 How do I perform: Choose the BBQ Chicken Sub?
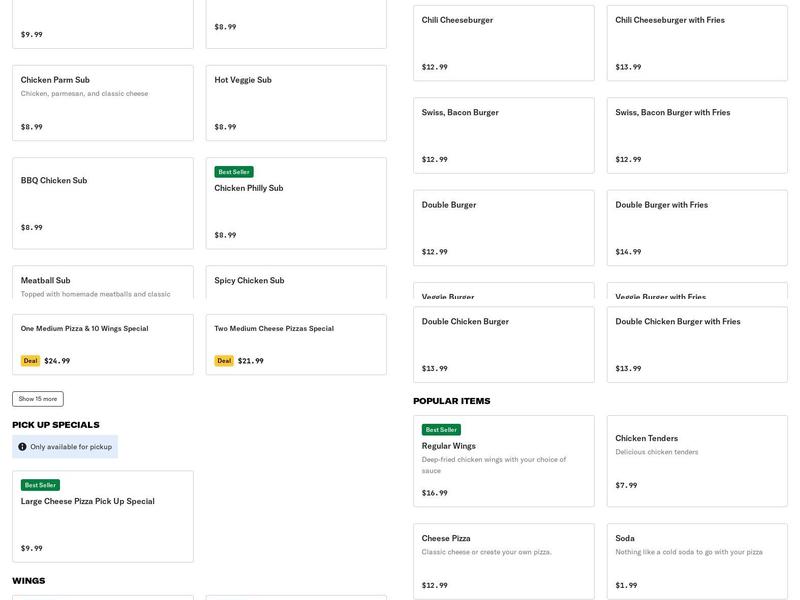102,203
